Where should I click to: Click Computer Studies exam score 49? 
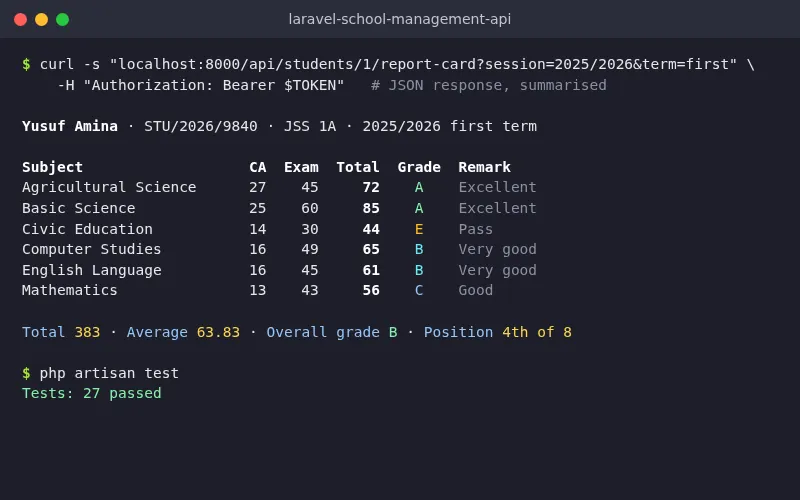pos(310,249)
